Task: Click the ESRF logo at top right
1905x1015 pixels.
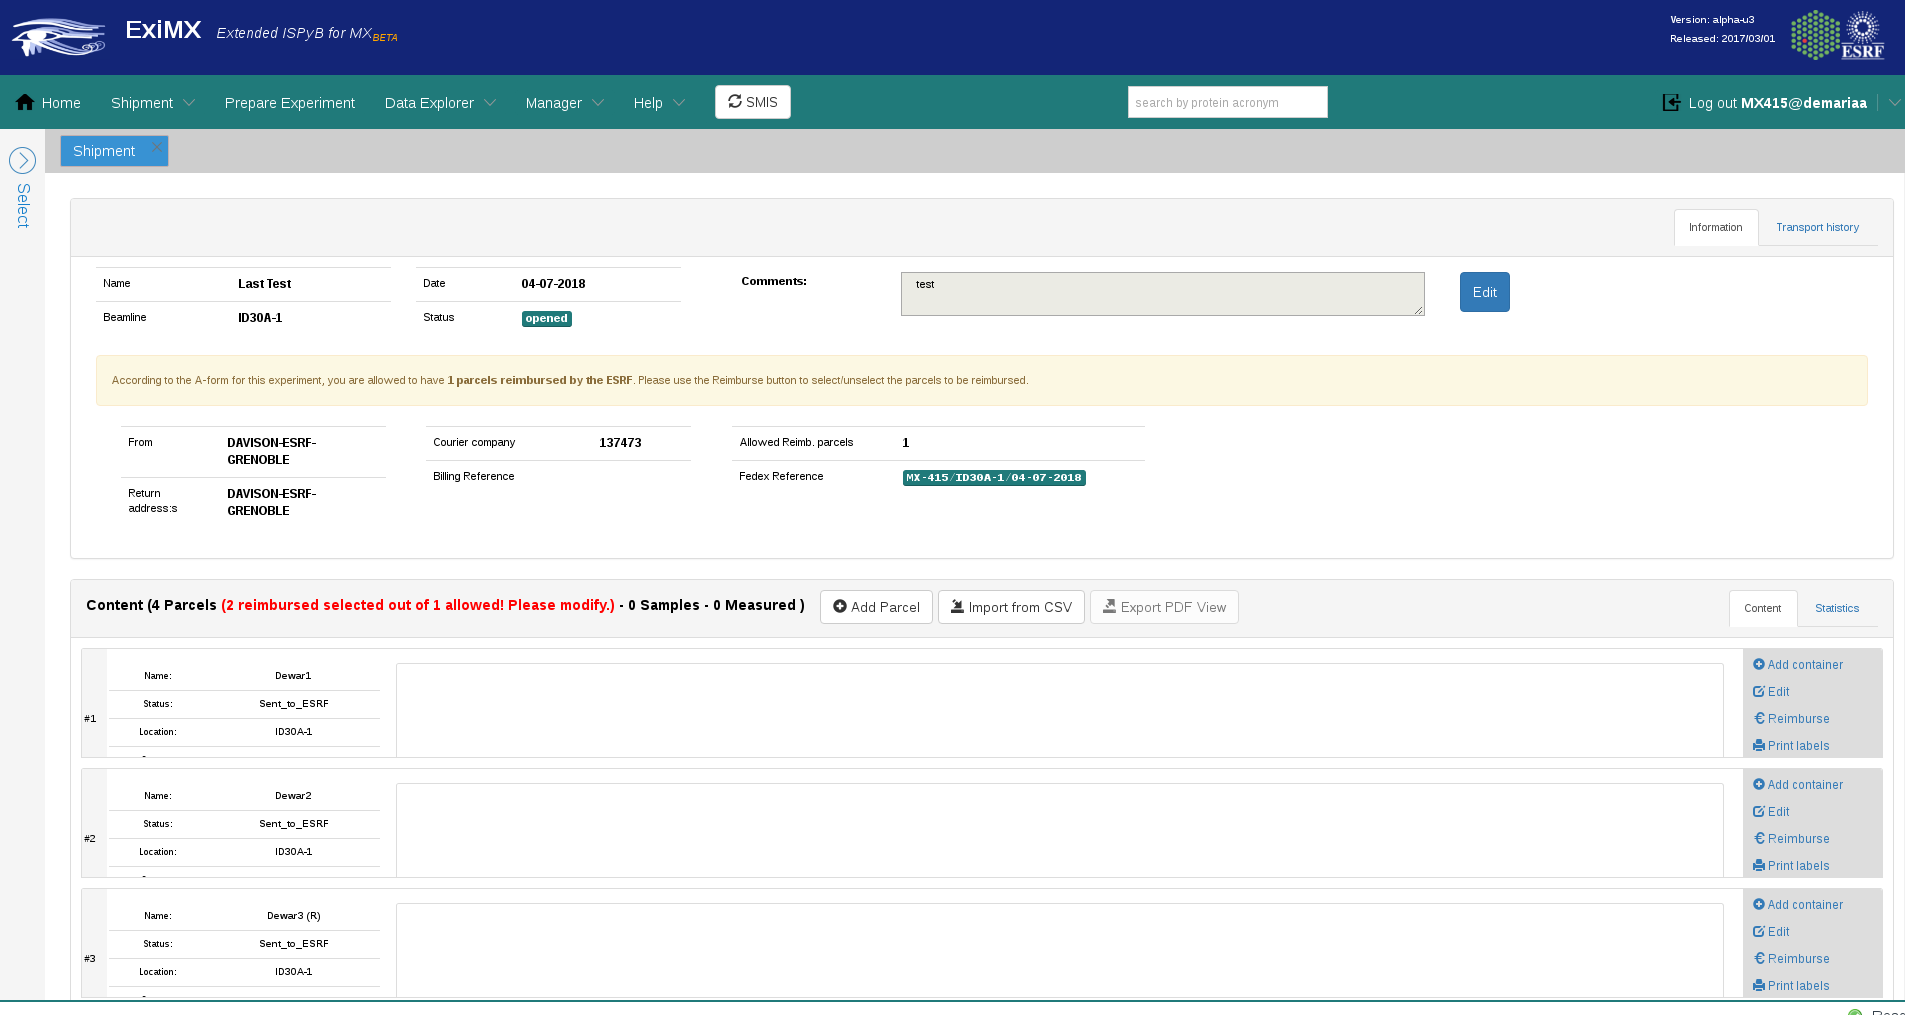Action: click(x=1837, y=34)
